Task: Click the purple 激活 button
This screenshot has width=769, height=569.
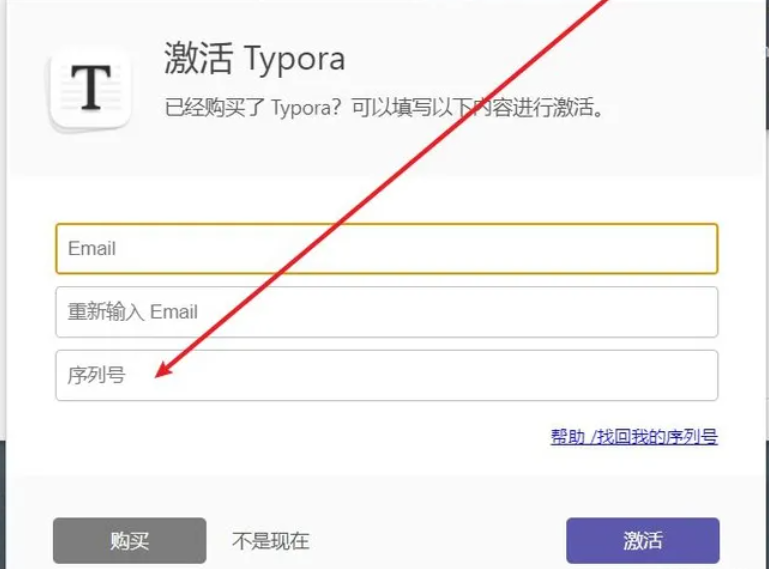Action: point(642,541)
